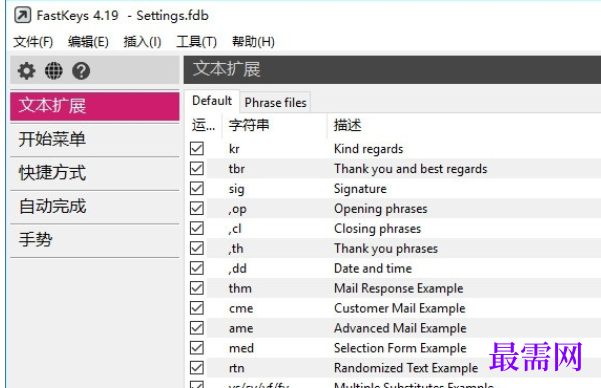
Task: Click the FastKeys app icon in title bar
Action: pos(23,15)
